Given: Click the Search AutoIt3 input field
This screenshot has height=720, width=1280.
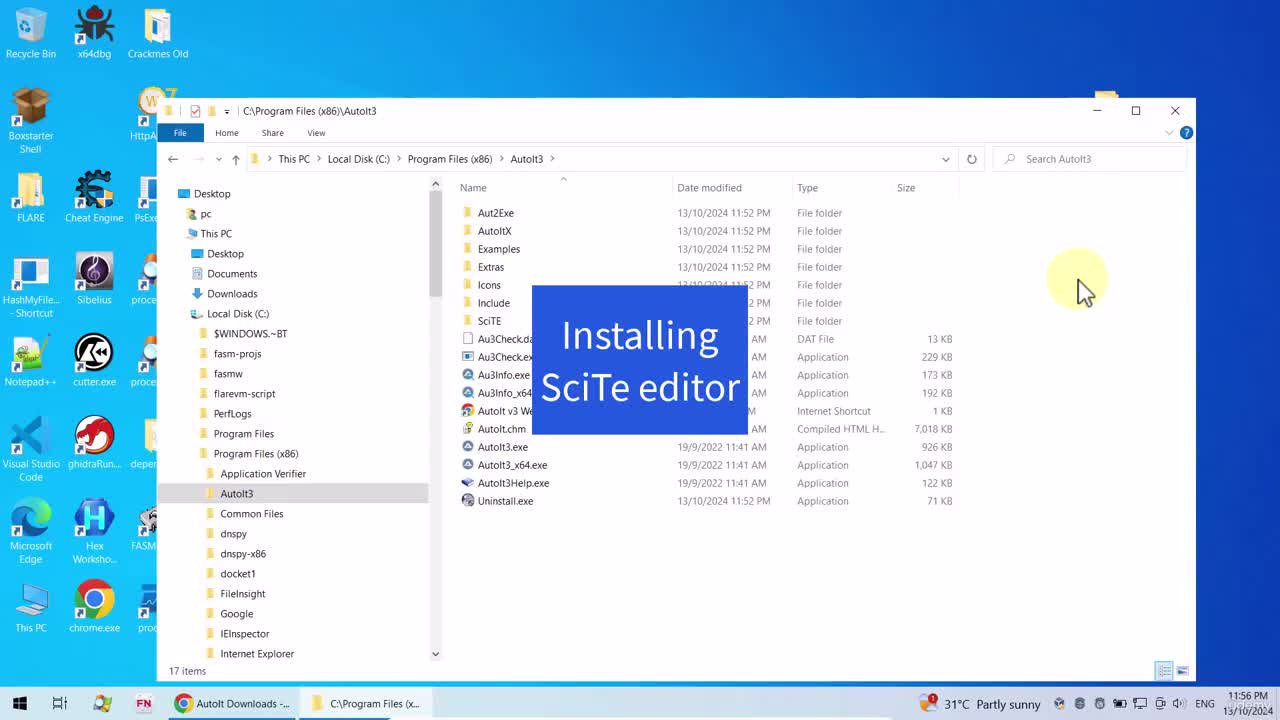Looking at the screenshot, I should point(1095,159).
